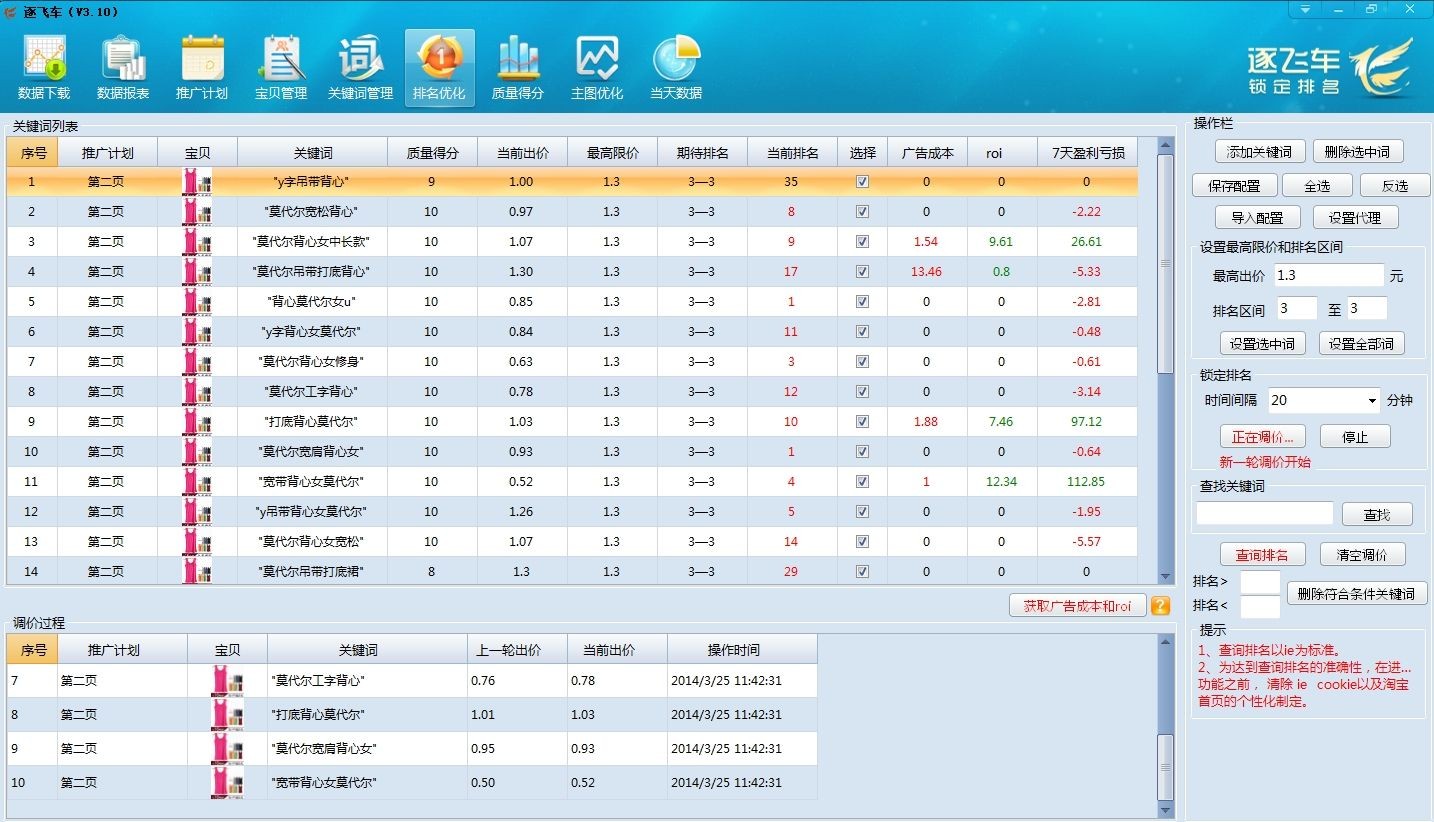Open 数据下载 toolbar icon
Viewport: 1434px width, 822px height.
point(44,68)
